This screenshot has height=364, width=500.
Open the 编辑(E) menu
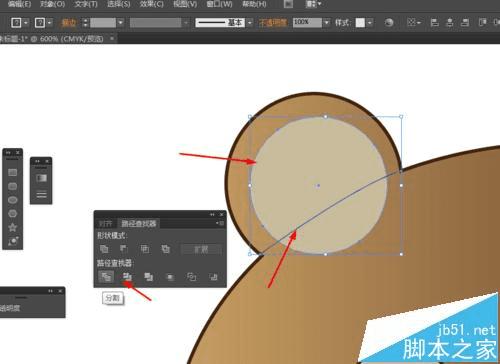pyautogui.click(x=19, y=4)
